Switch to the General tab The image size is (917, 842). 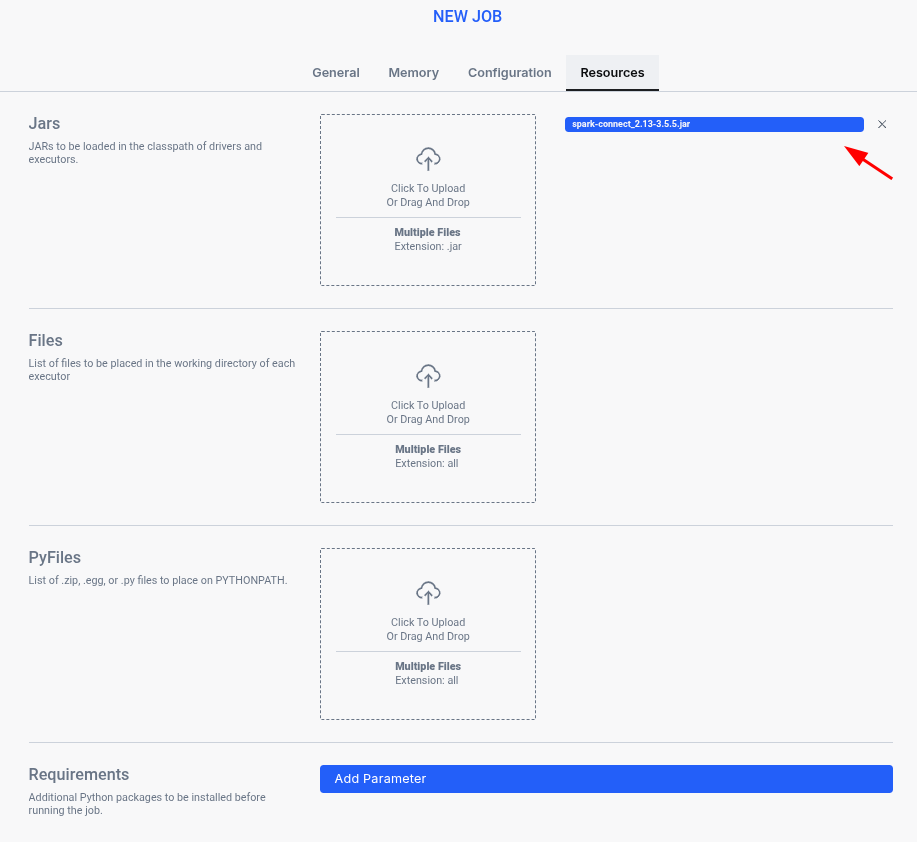point(335,72)
